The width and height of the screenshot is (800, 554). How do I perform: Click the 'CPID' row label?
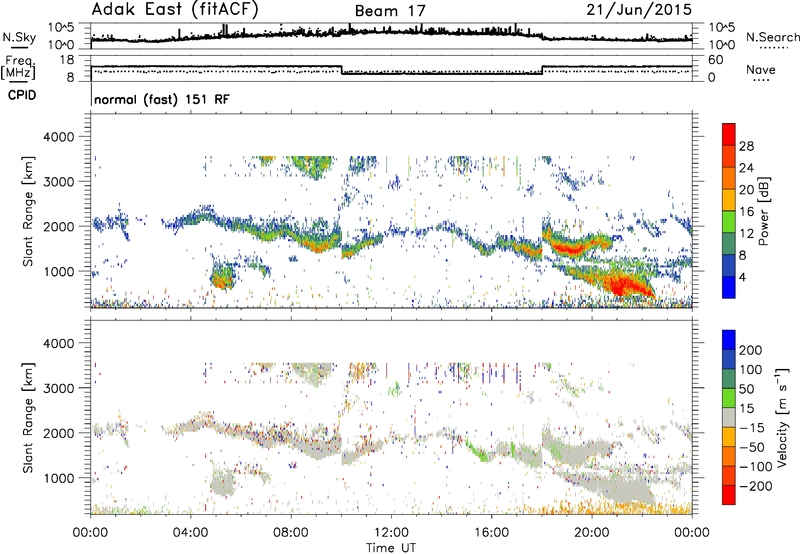(x=22, y=95)
